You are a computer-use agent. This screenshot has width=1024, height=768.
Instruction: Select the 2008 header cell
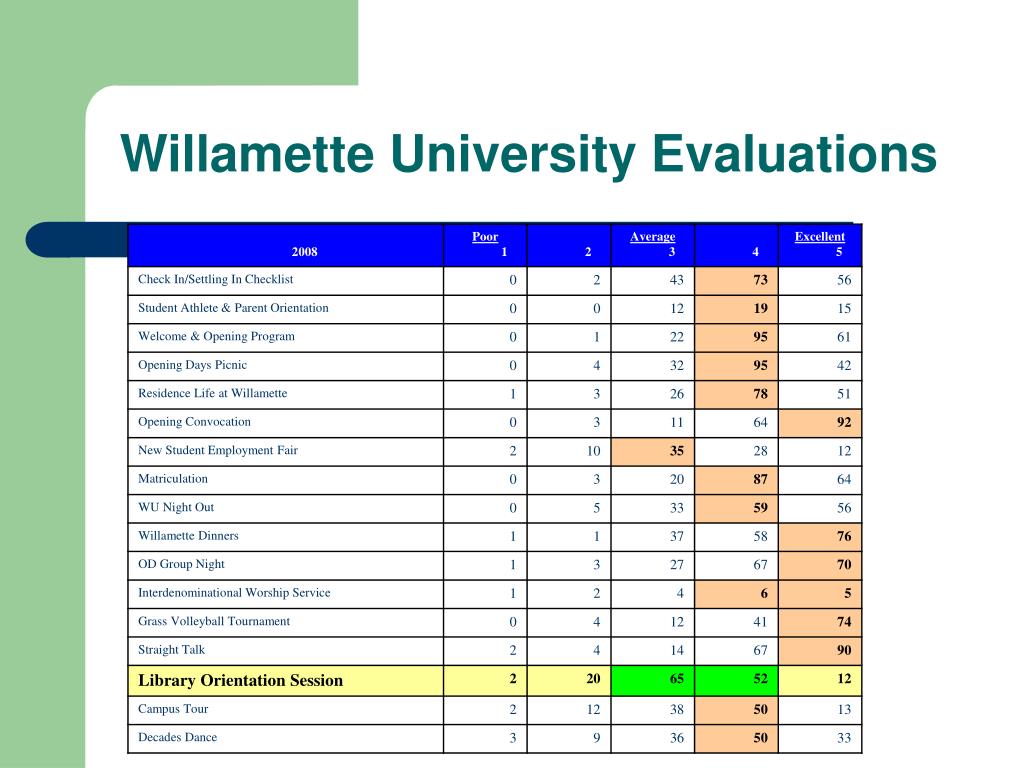(x=285, y=246)
